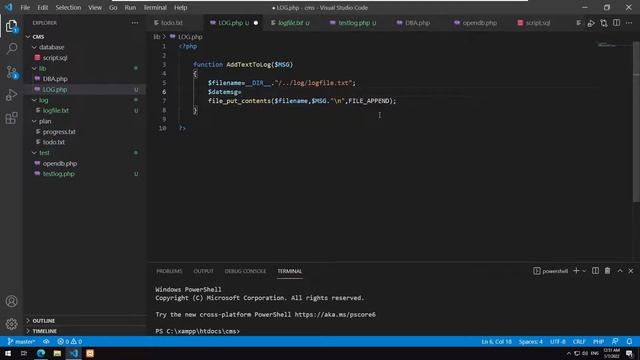
Task: Open the Search view in activity bar
Action: pyautogui.click(x=11, y=49)
